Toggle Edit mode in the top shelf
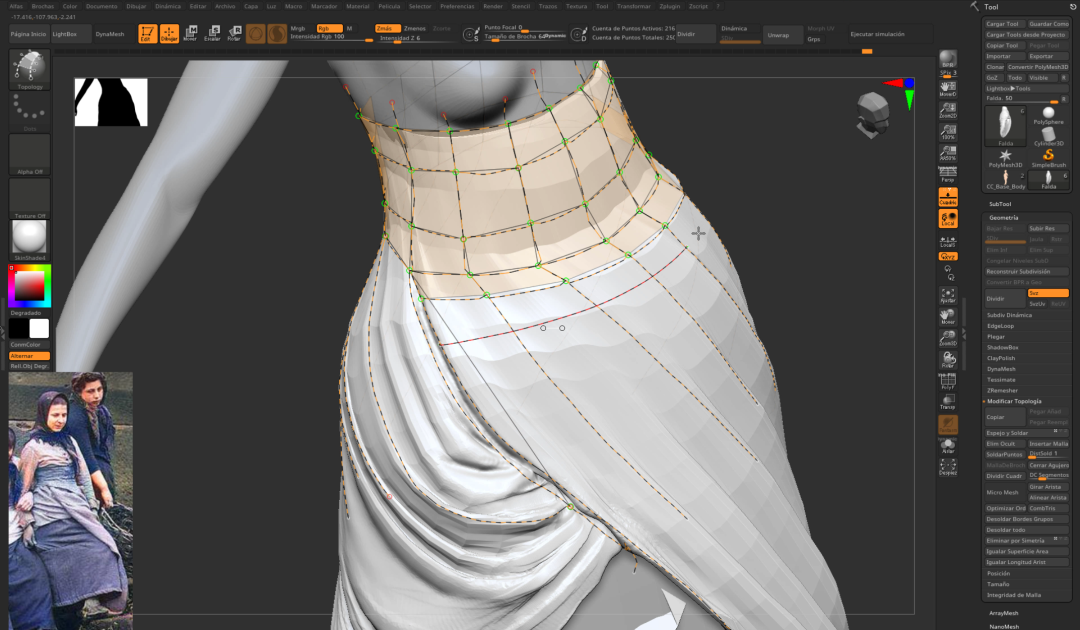The height and width of the screenshot is (630, 1080). [147, 33]
